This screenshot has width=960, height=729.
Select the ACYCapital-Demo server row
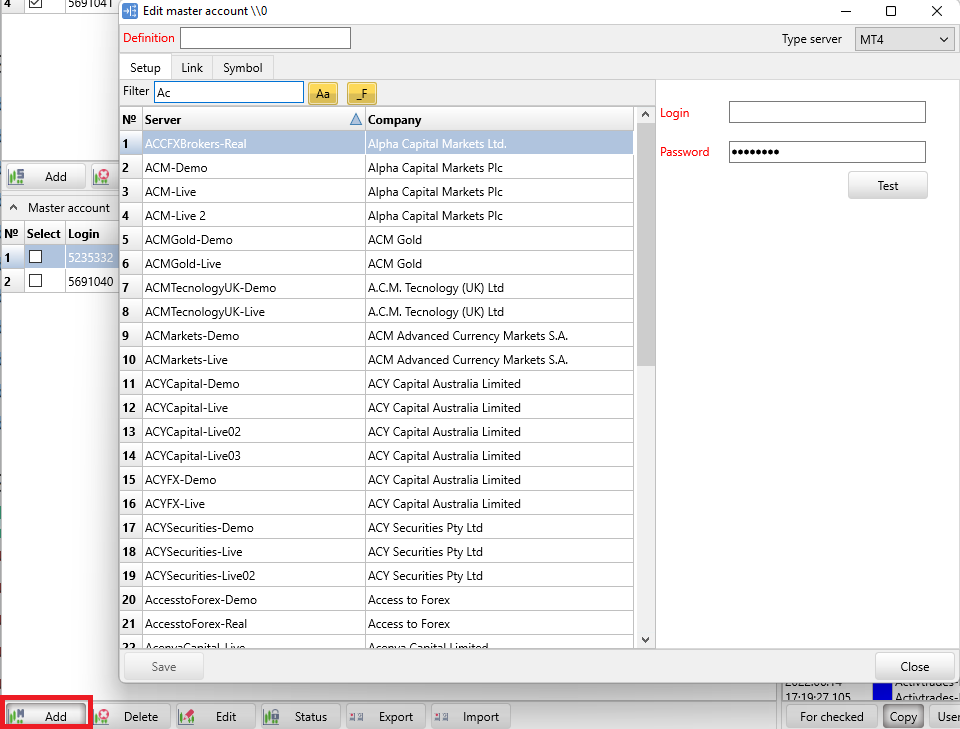377,384
